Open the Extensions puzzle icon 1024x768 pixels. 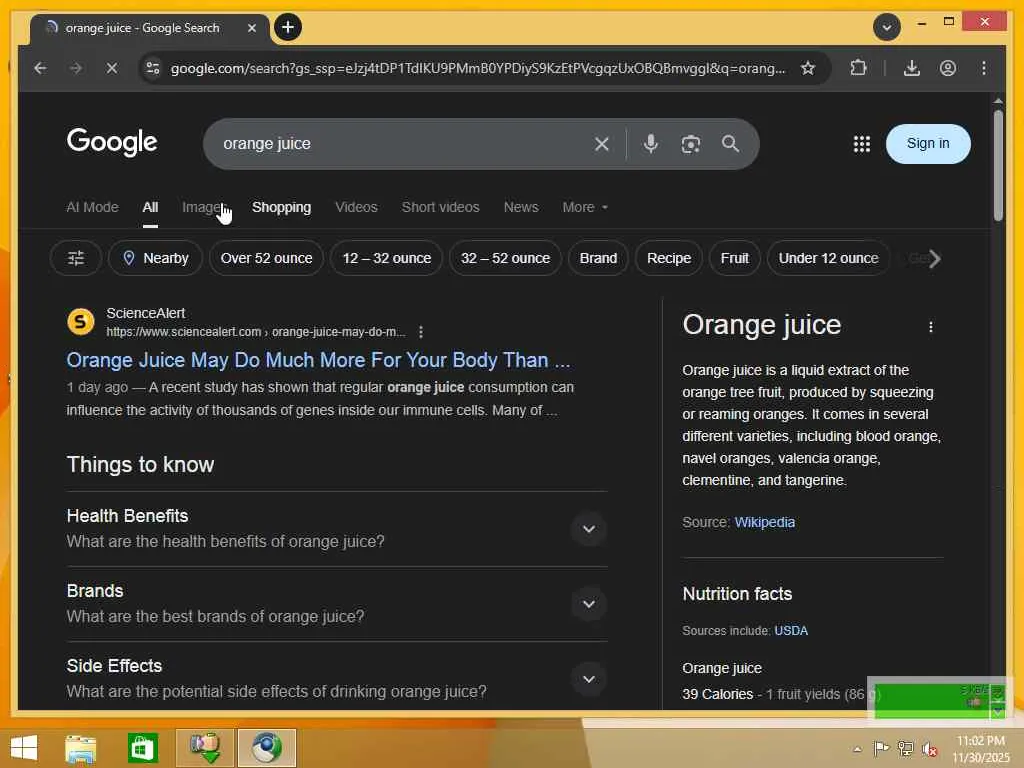(858, 68)
